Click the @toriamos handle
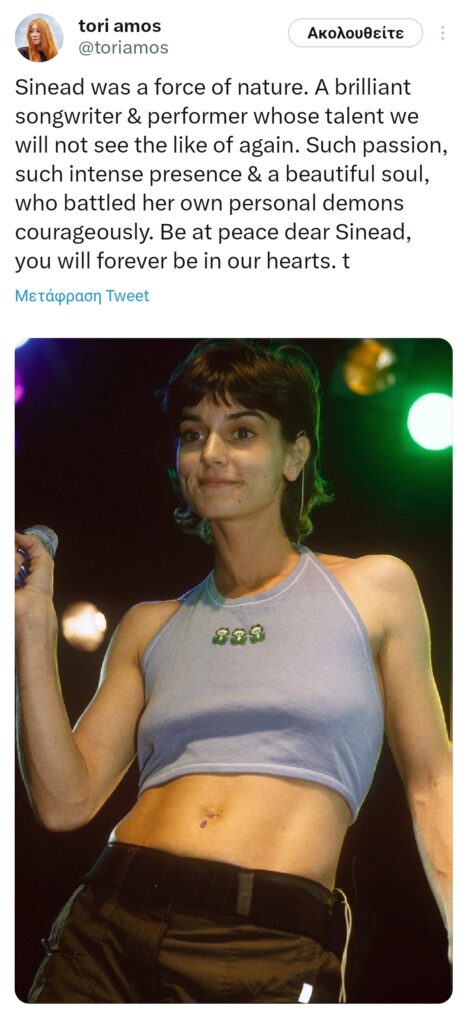The width and height of the screenshot is (467, 1024). pyautogui.click(x=123, y=48)
